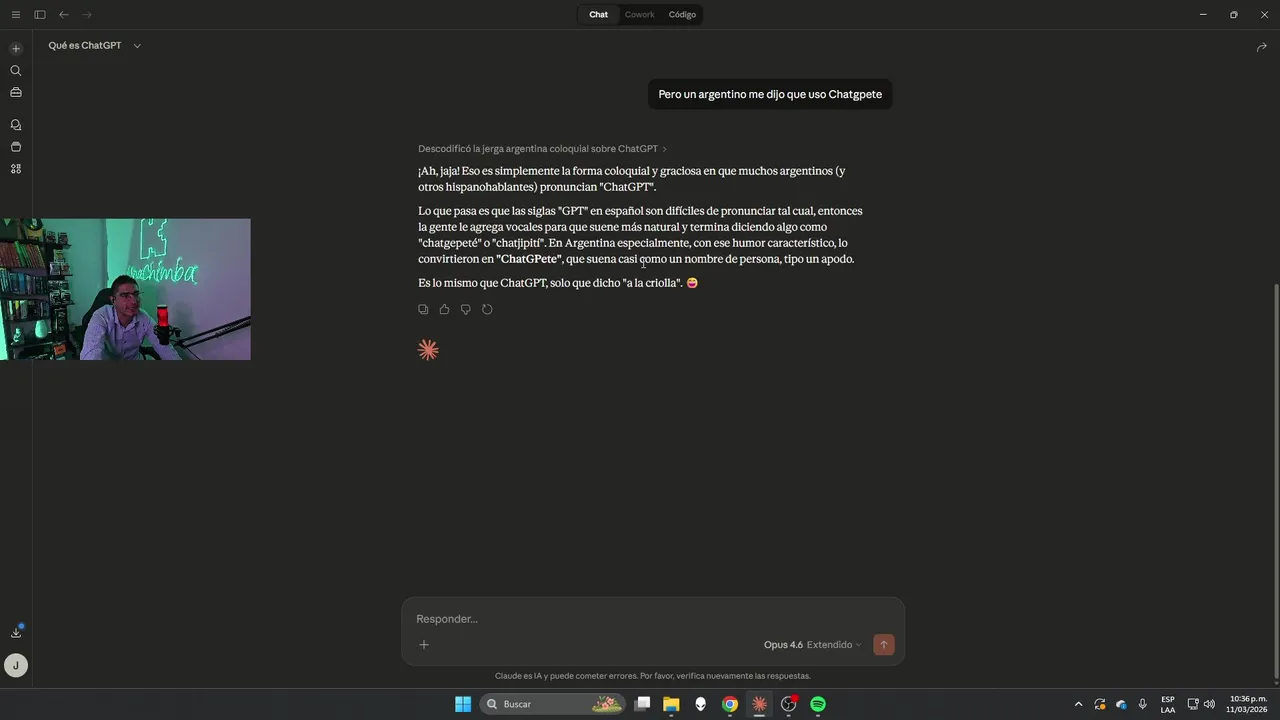1280x720 pixels.
Task: Expand the thinking summary about jerga argentina
Action: pyautogui.click(x=542, y=149)
